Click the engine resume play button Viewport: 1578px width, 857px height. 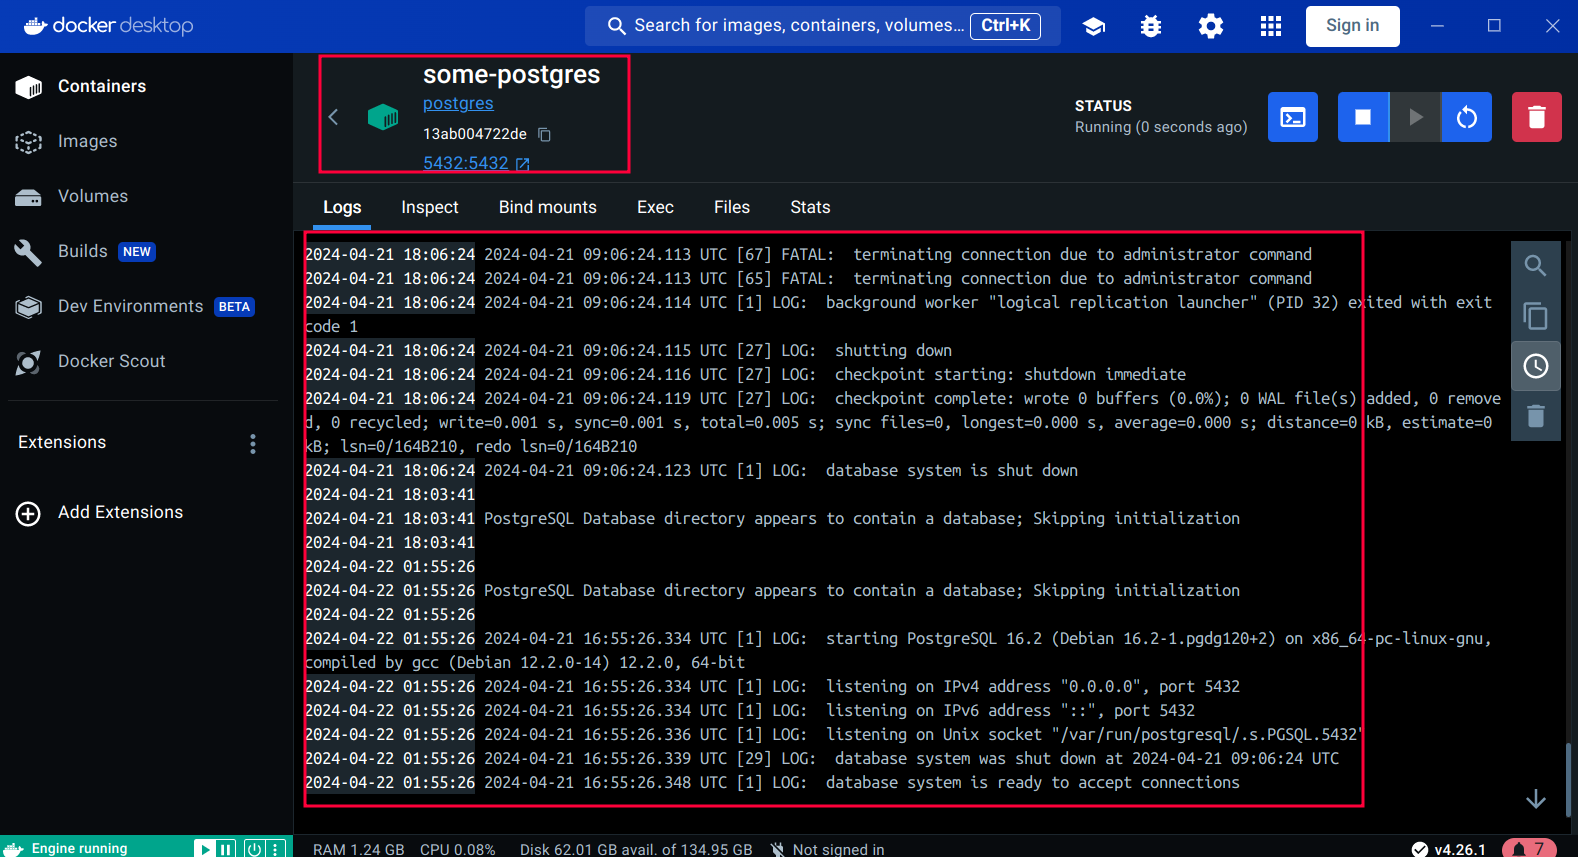click(x=204, y=849)
